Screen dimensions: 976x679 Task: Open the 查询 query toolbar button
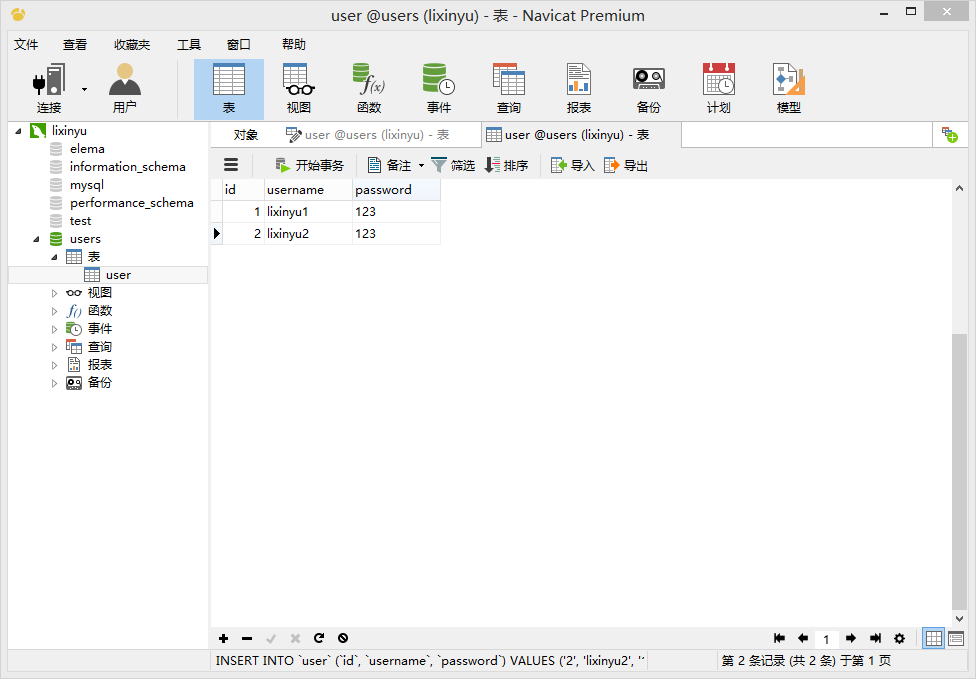(509, 89)
